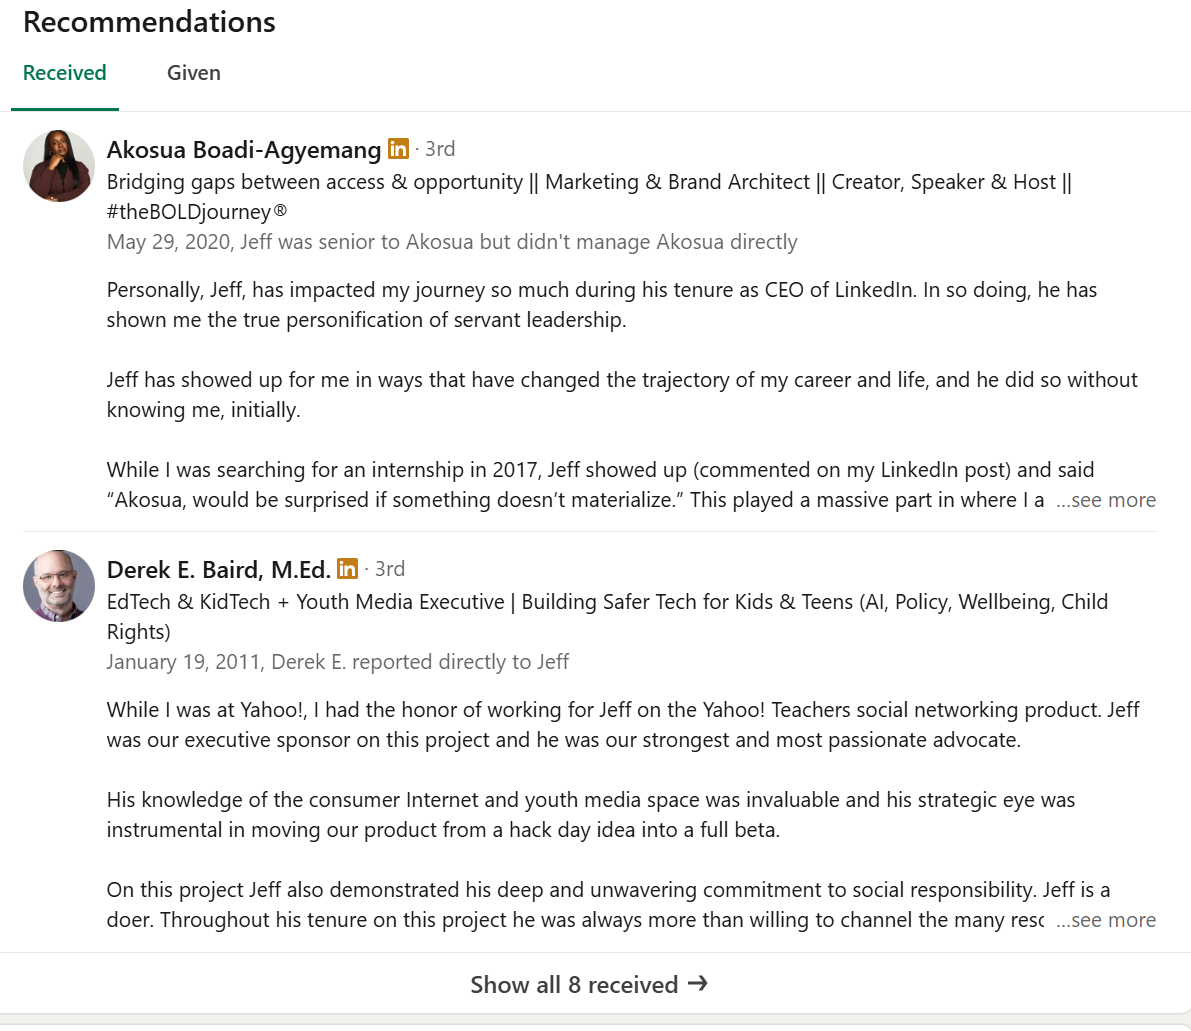Click the May 29, 2020 relationship line
Viewport: 1191px width, 1031px height.
click(x=452, y=242)
